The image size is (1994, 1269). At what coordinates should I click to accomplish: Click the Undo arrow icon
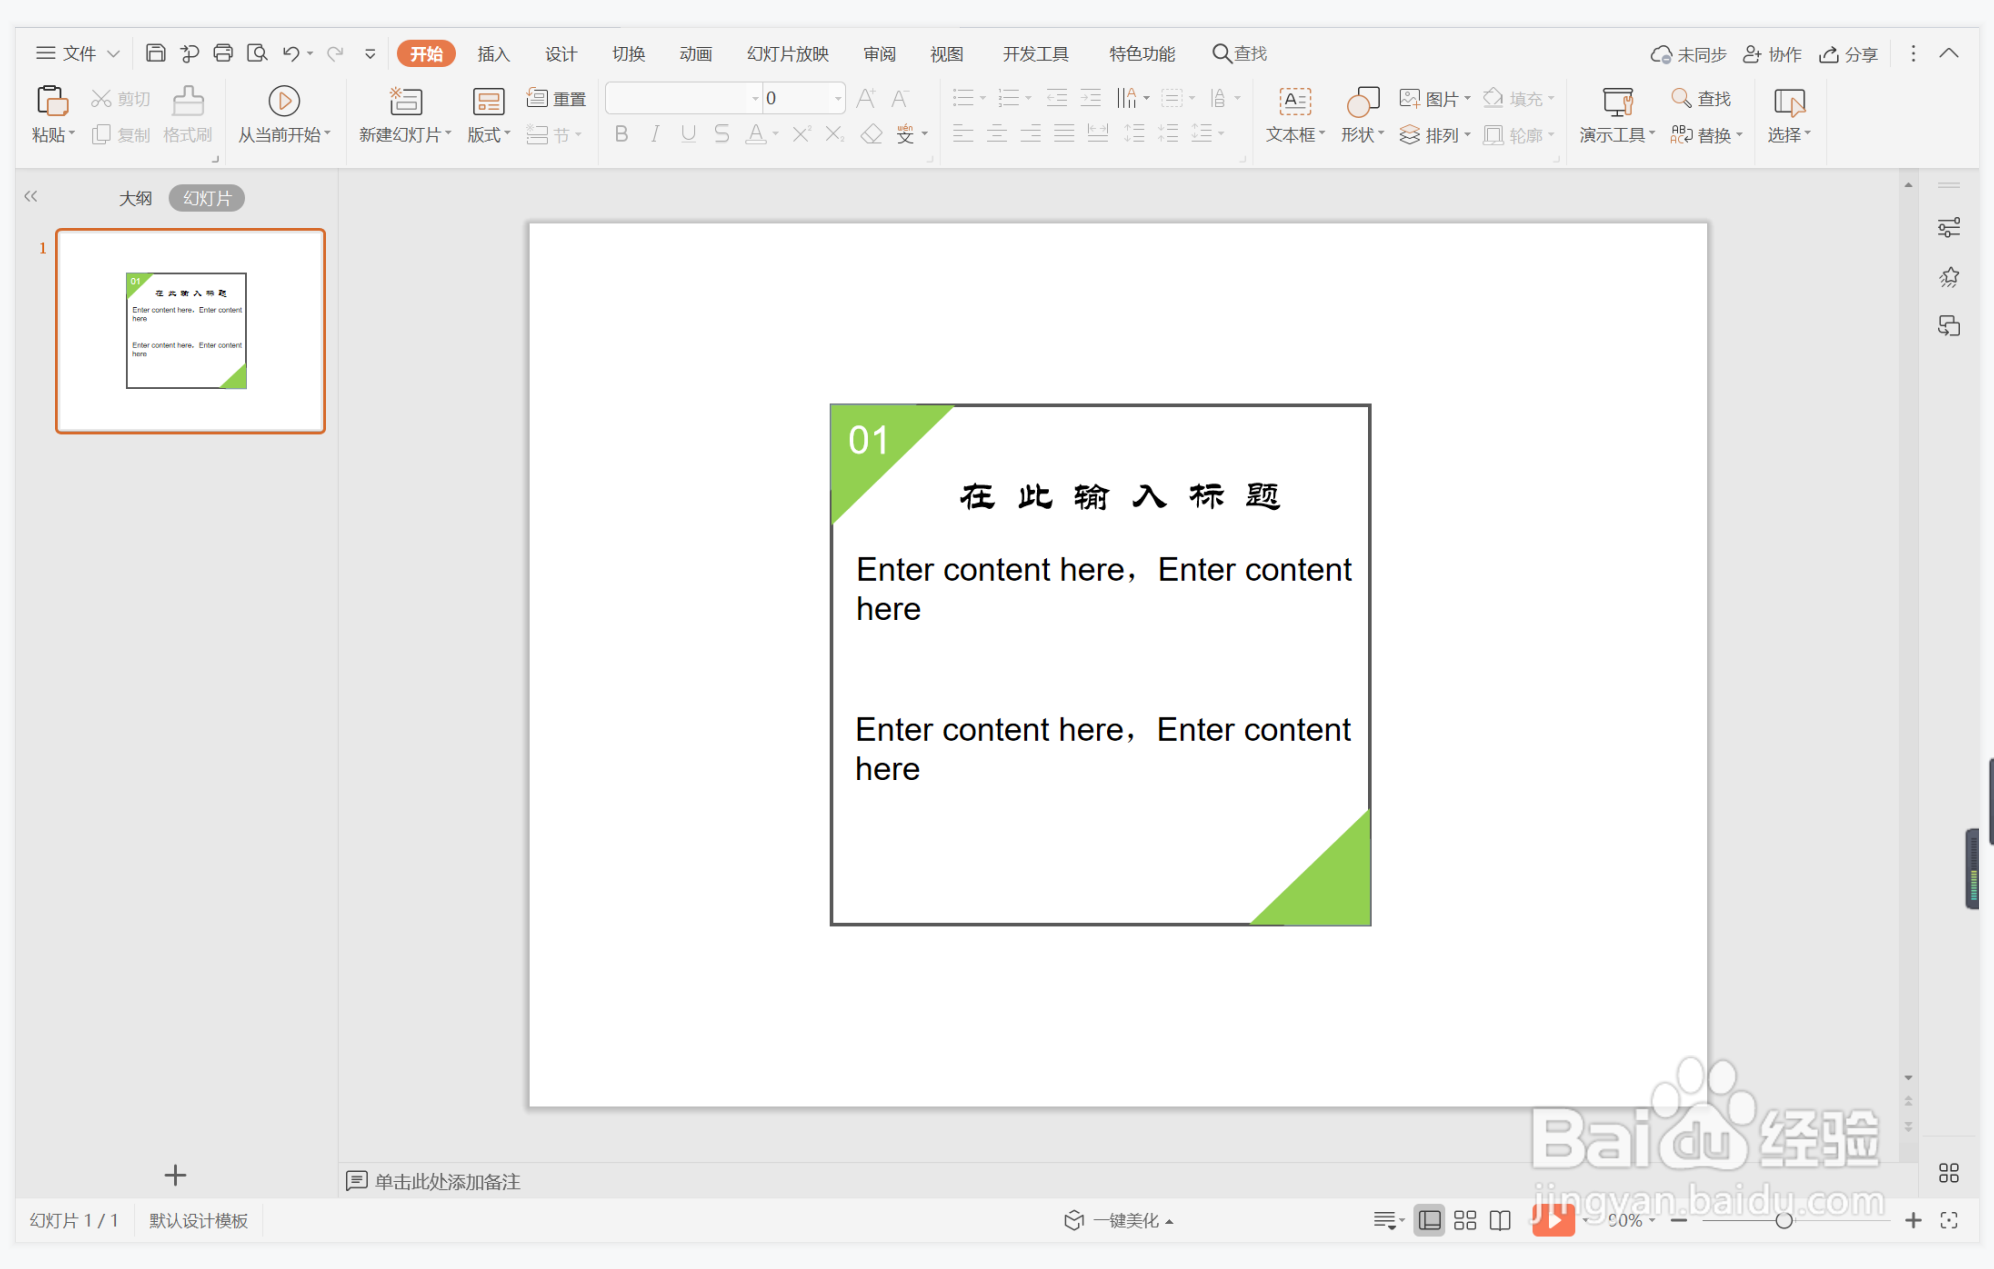coord(291,53)
